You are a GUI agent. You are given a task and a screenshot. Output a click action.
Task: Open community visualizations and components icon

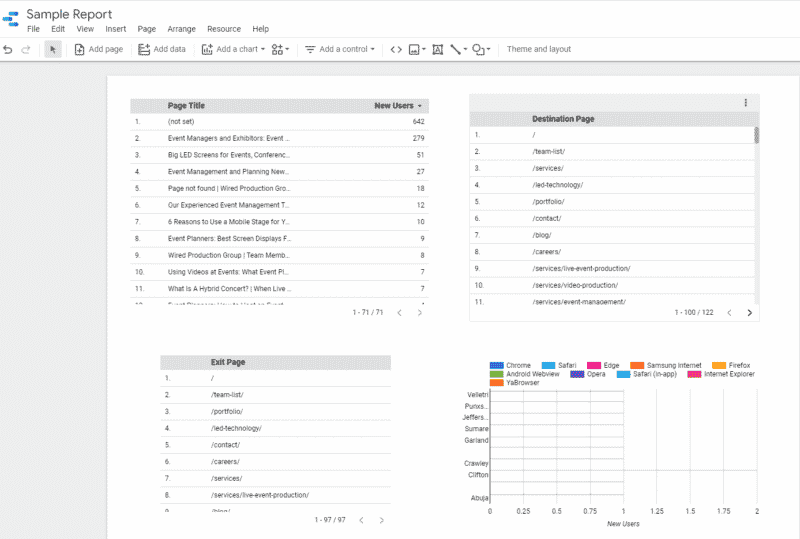coord(280,50)
